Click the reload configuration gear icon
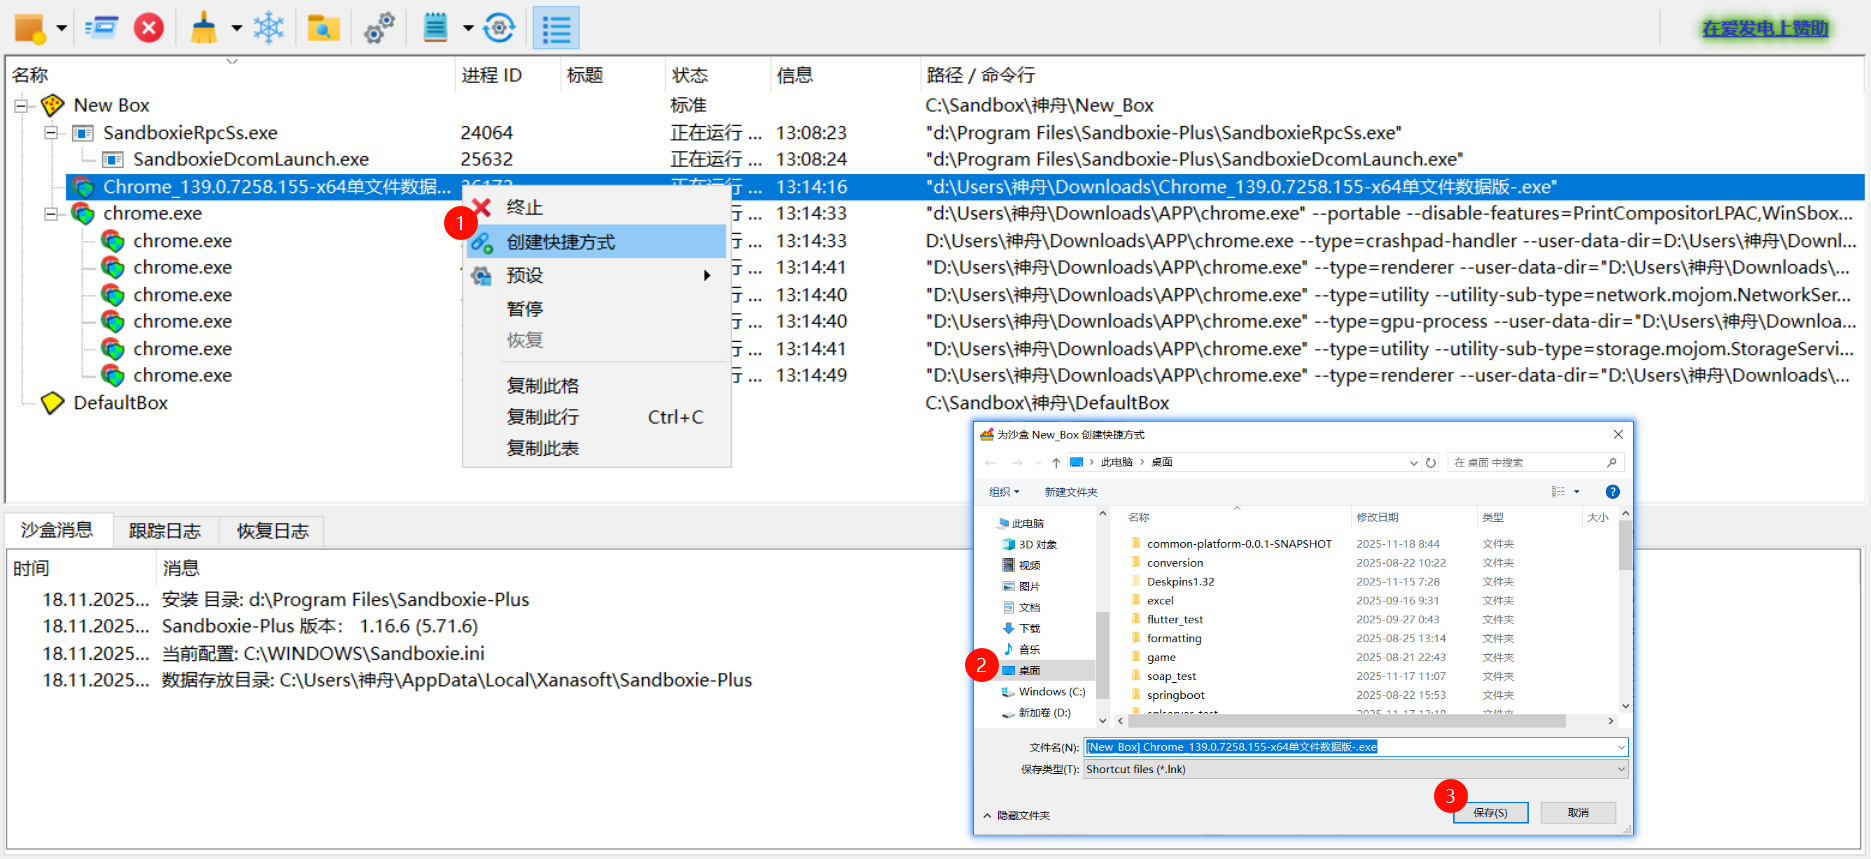 click(x=499, y=28)
